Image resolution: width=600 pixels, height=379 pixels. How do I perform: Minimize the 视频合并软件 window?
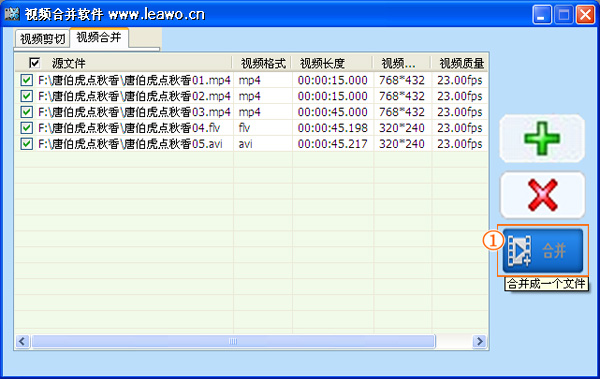coord(541,15)
